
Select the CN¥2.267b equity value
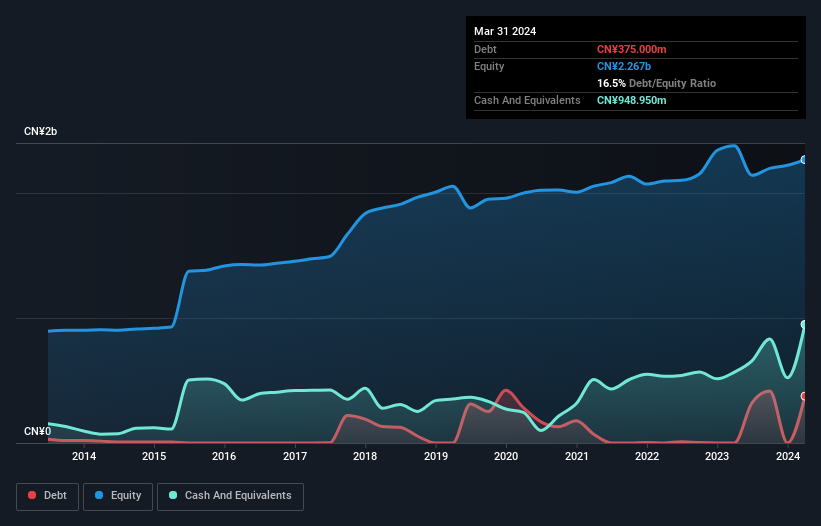(x=625, y=66)
